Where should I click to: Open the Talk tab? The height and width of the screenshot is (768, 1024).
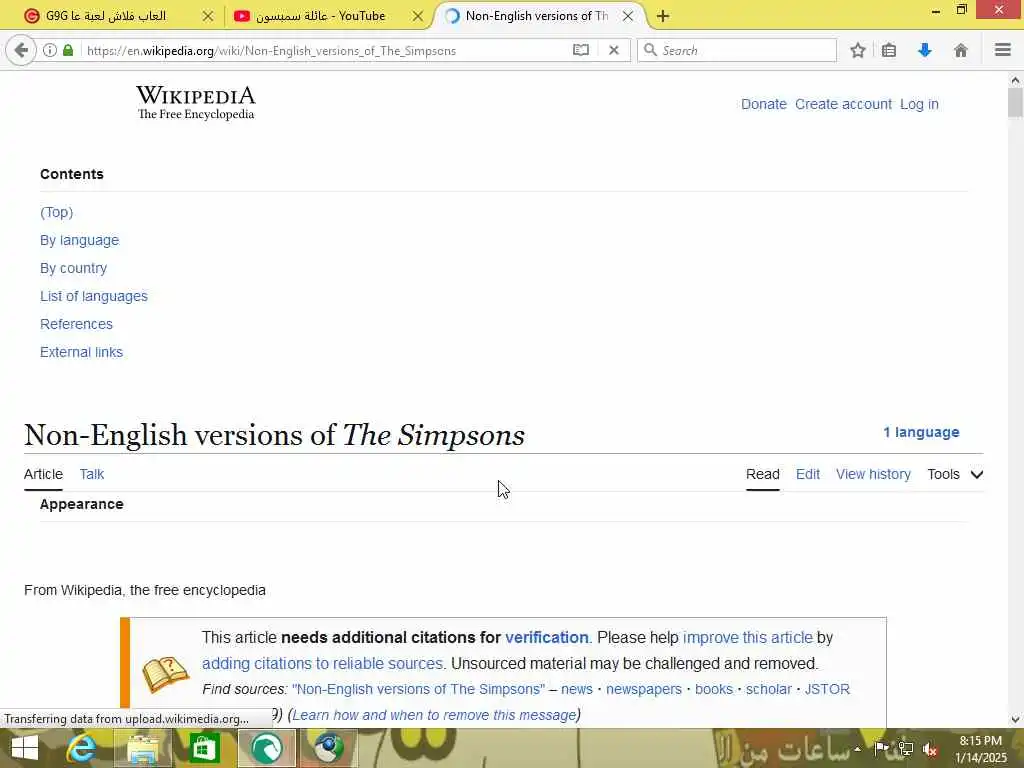[92, 474]
